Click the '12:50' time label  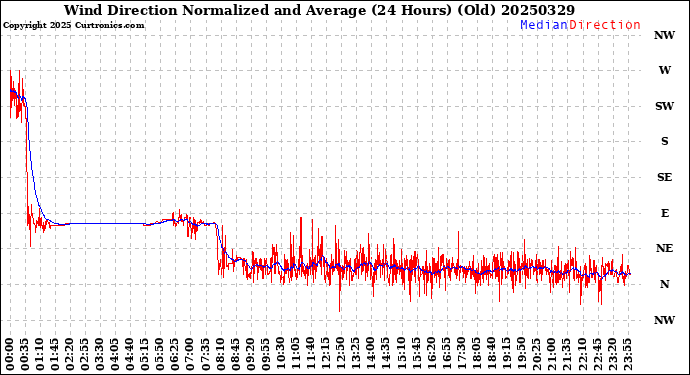[x=341, y=354]
